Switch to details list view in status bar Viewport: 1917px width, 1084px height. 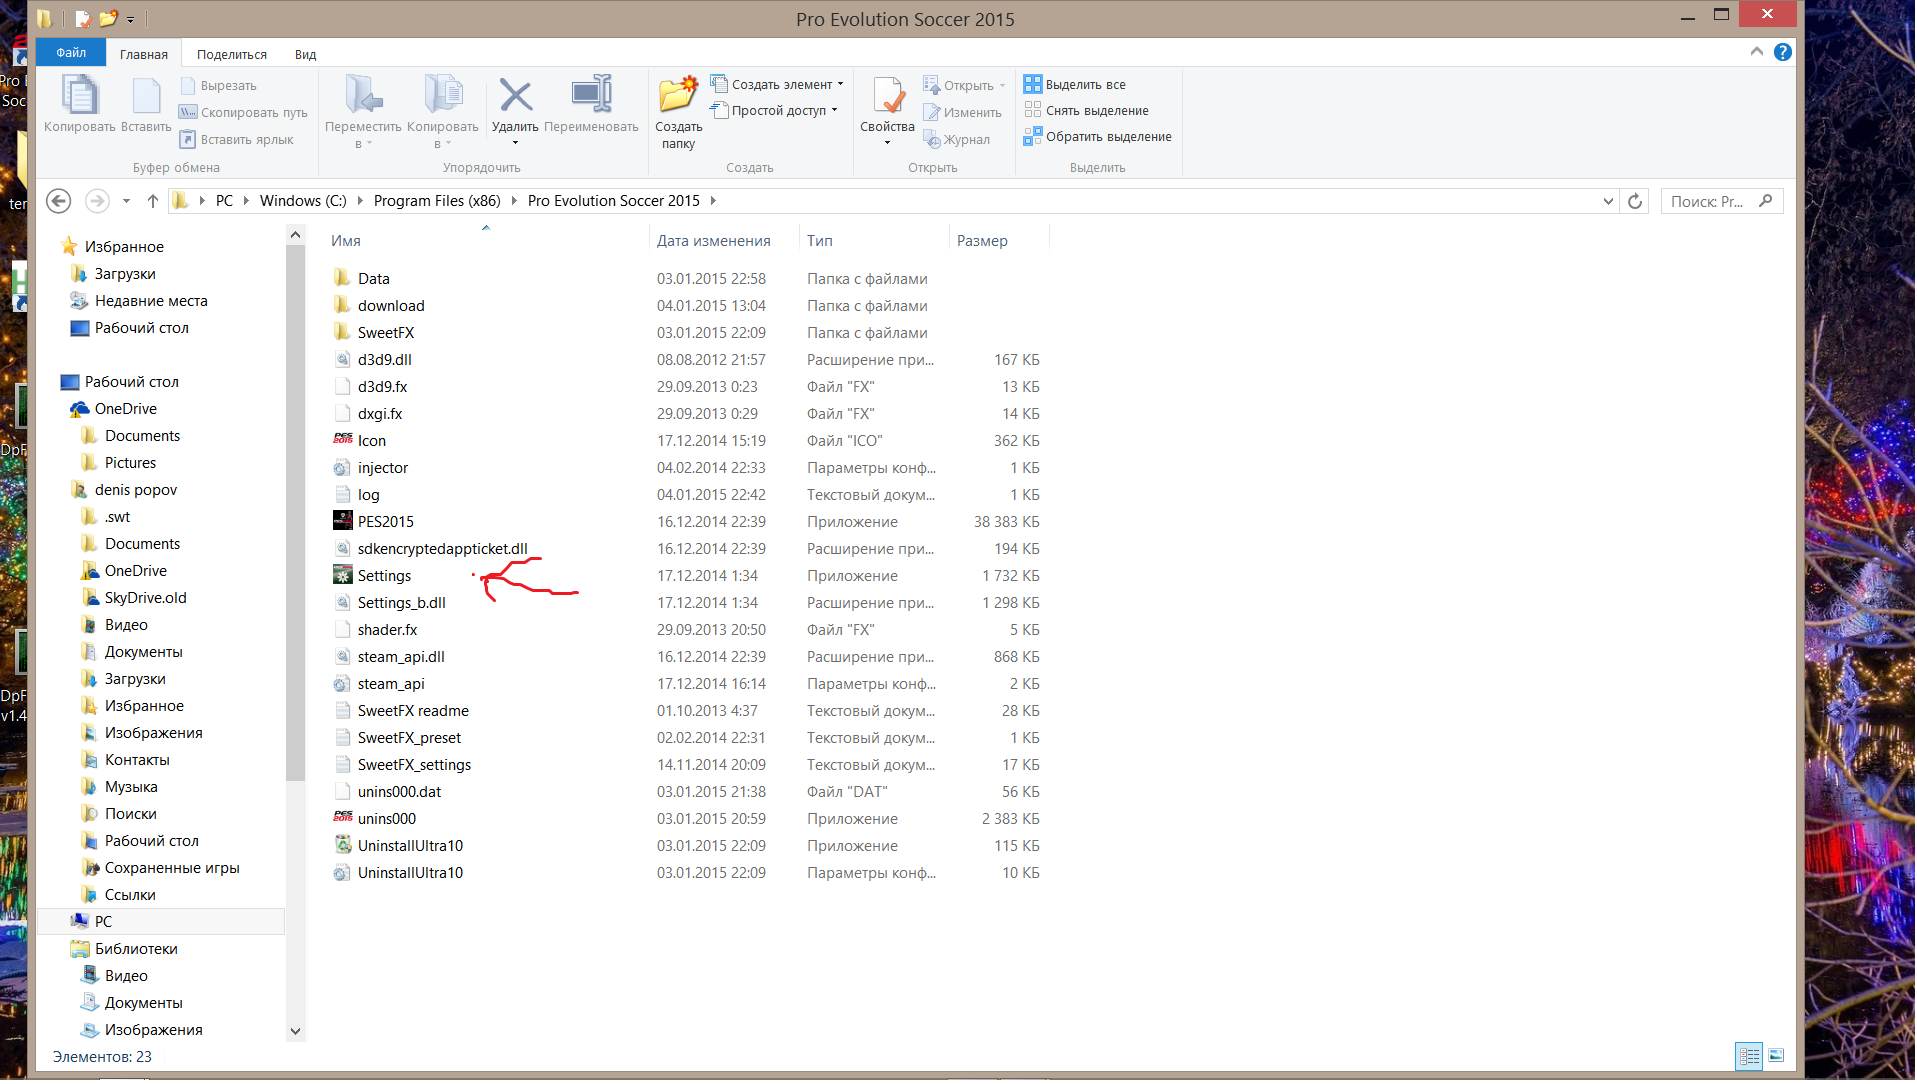(1749, 1056)
